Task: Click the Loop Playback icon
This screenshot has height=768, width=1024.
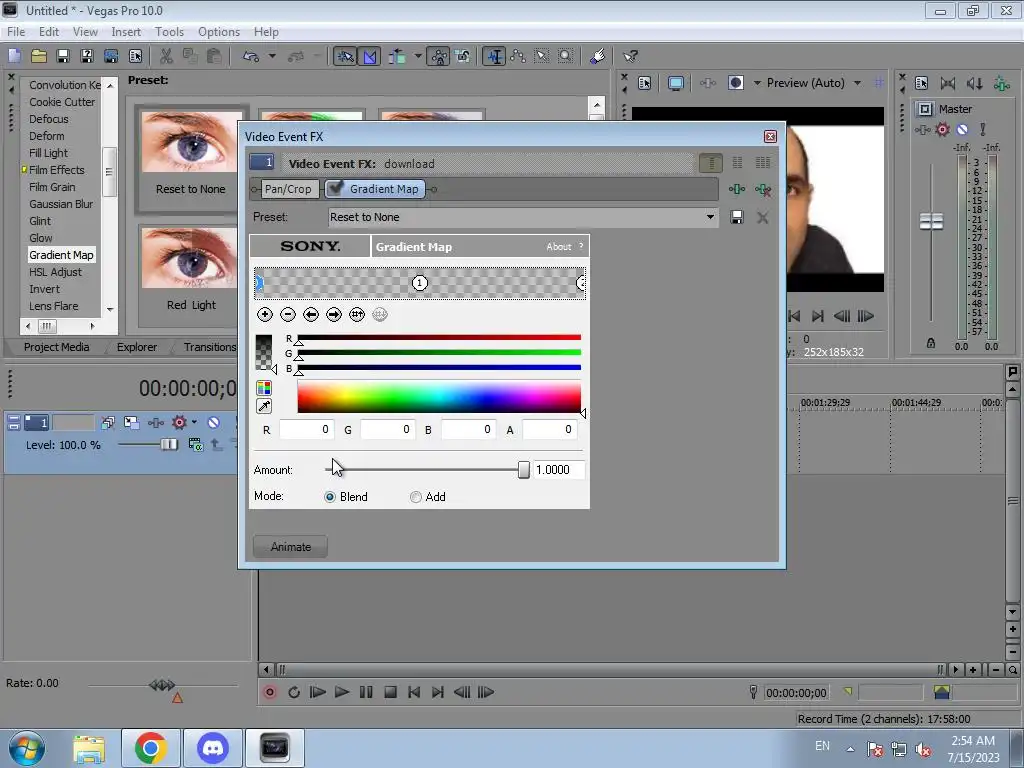Action: [293, 692]
